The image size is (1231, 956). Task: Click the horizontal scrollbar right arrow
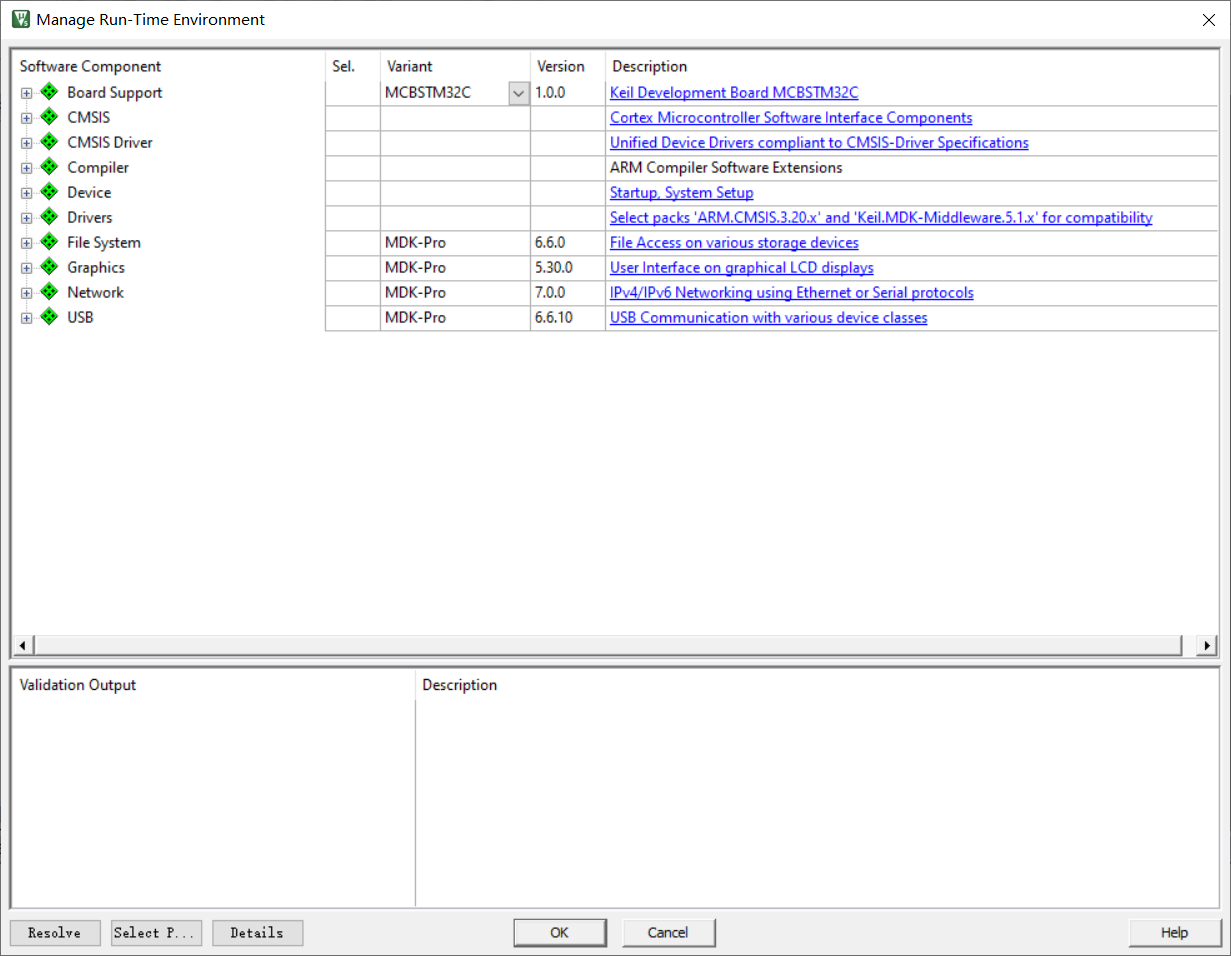tap(1208, 645)
